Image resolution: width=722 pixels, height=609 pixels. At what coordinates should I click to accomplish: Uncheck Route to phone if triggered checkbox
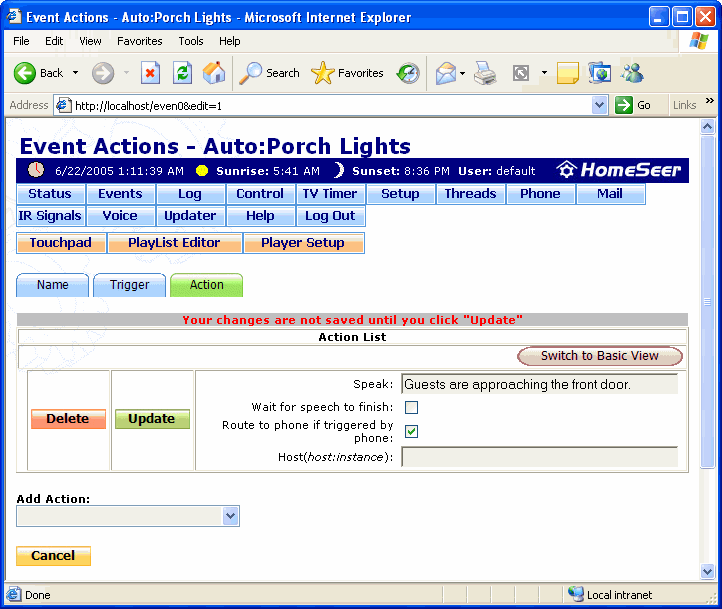[411, 431]
